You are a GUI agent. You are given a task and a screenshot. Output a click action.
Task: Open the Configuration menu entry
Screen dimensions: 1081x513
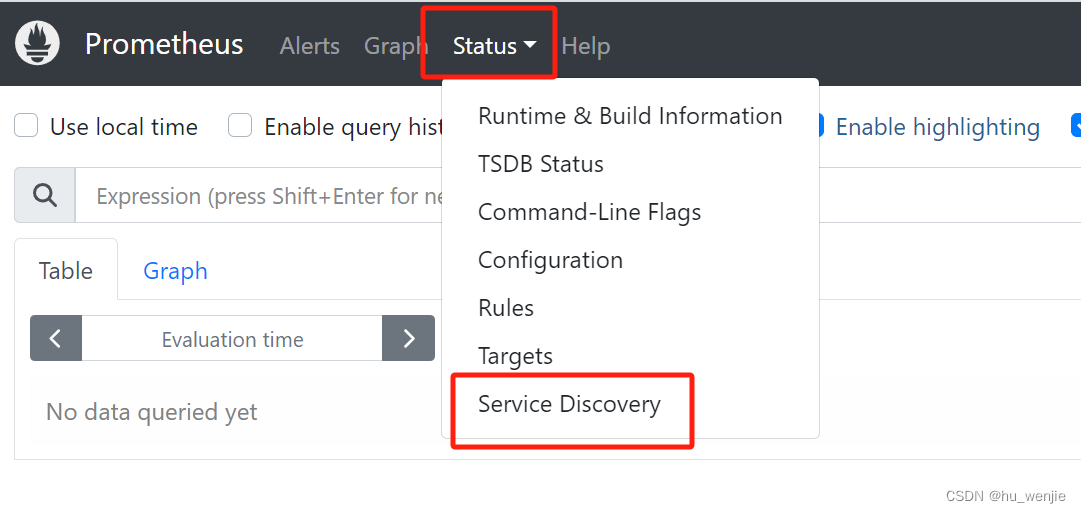[x=630, y=260]
